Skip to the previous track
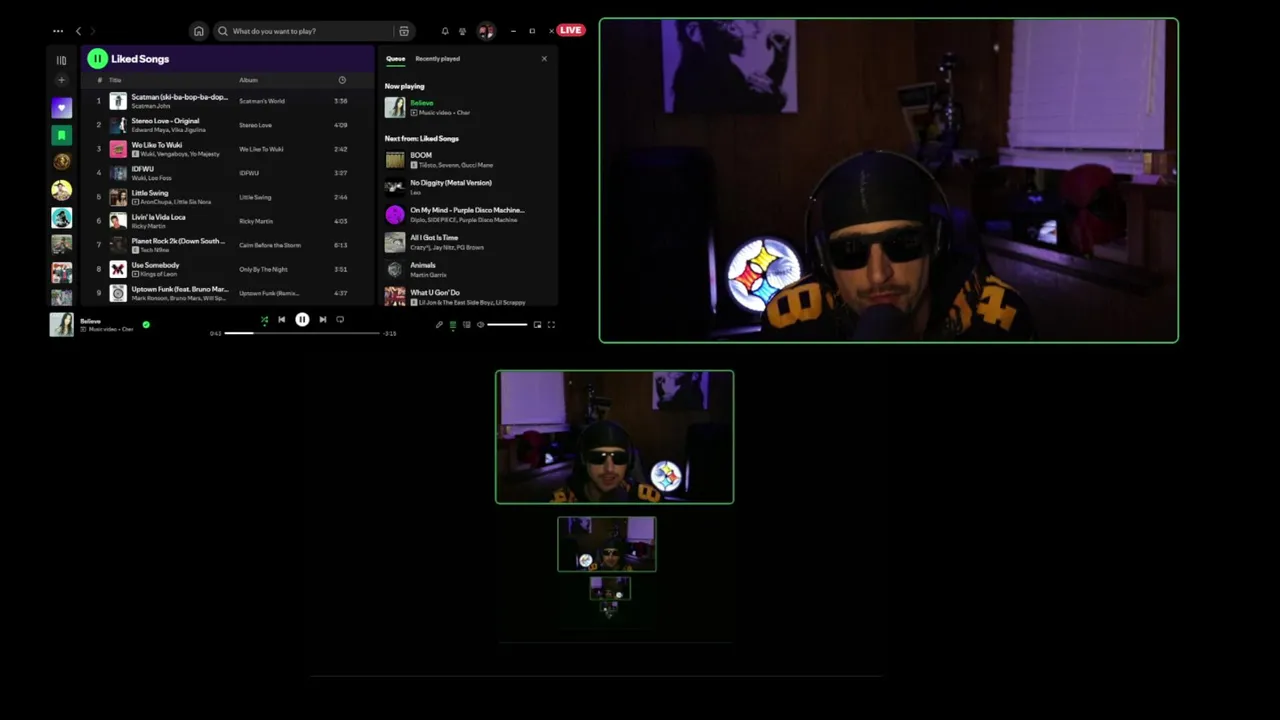1280x720 pixels. [x=282, y=320]
